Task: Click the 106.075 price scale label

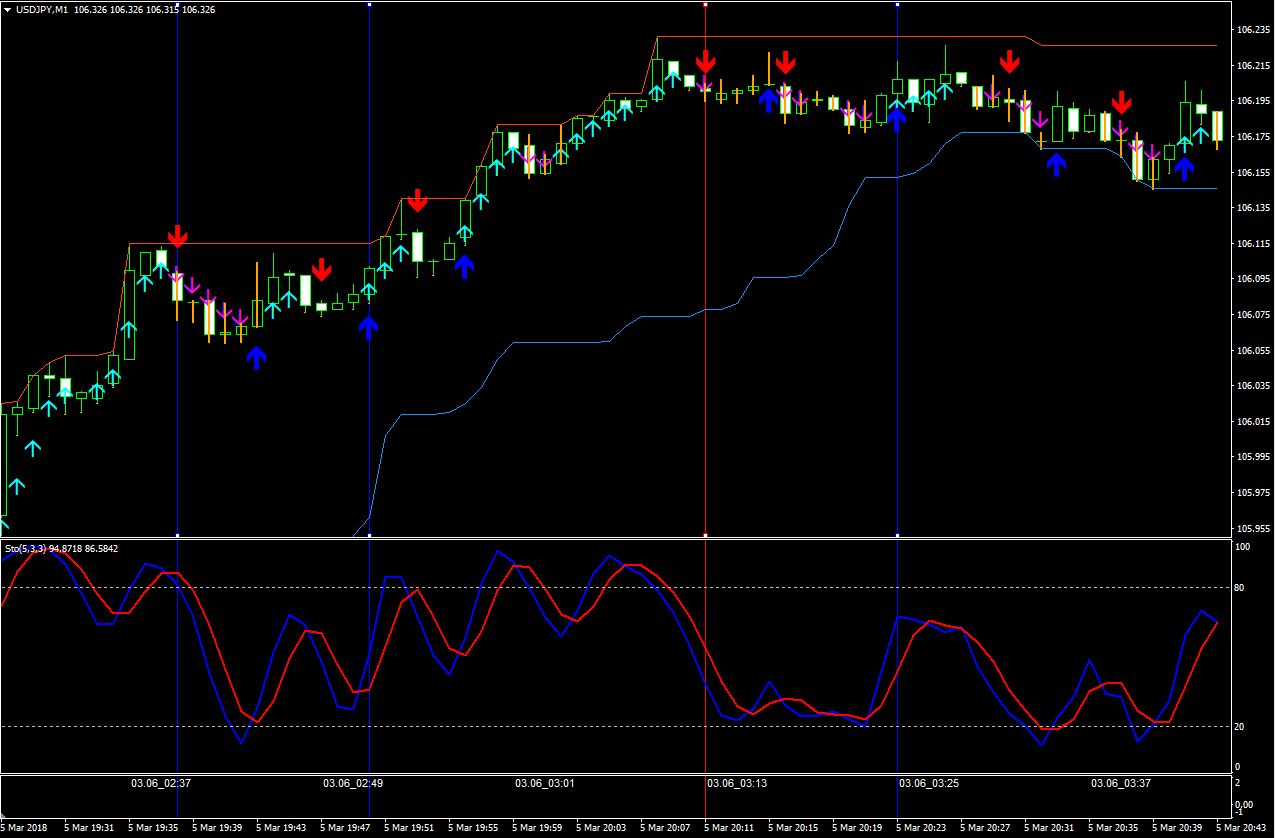Action: [x=1252, y=315]
